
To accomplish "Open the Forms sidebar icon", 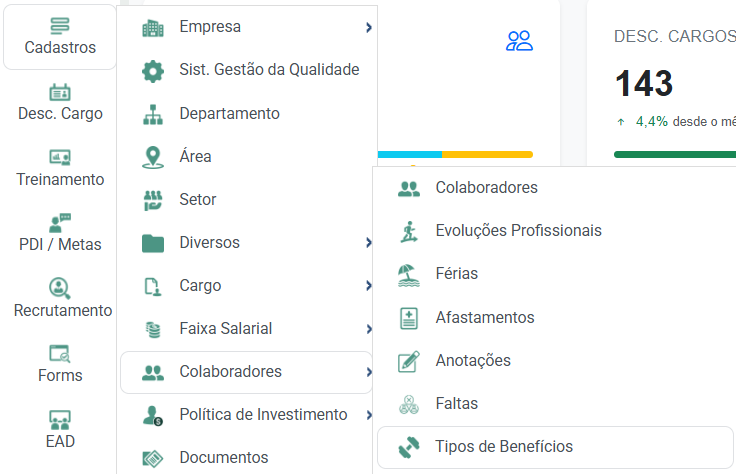I will (60, 354).
